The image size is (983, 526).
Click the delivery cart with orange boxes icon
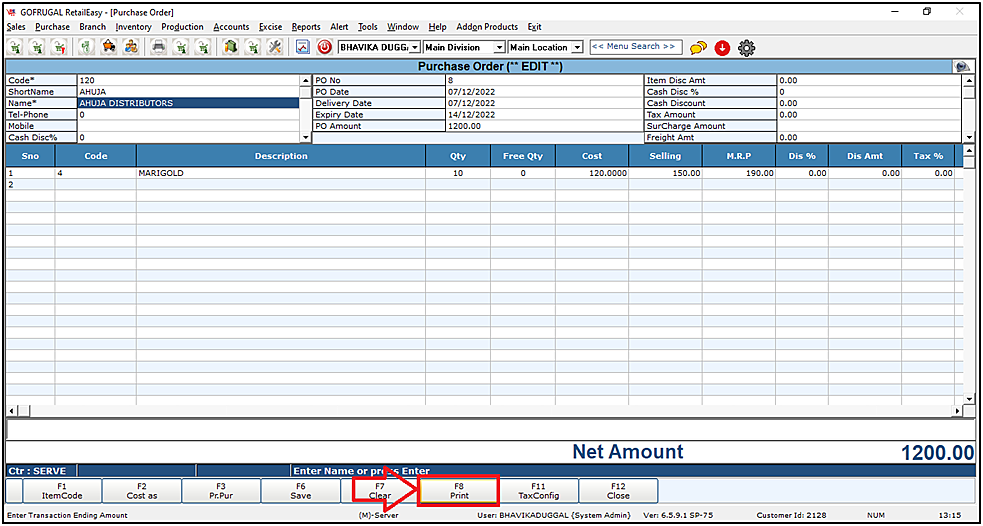point(110,47)
